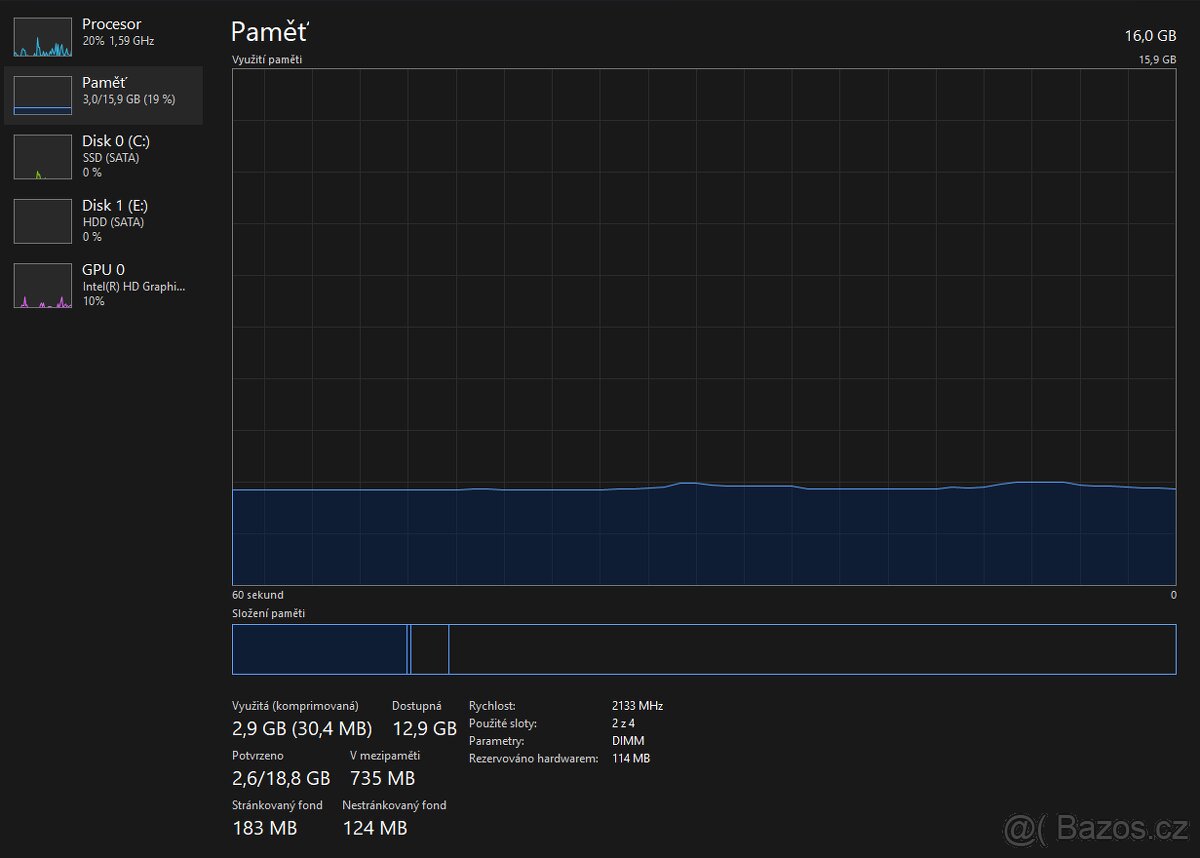1200x858 pixels.
Task: Click the Procesor mini graph thumbnail
Action: click(42, 36)
